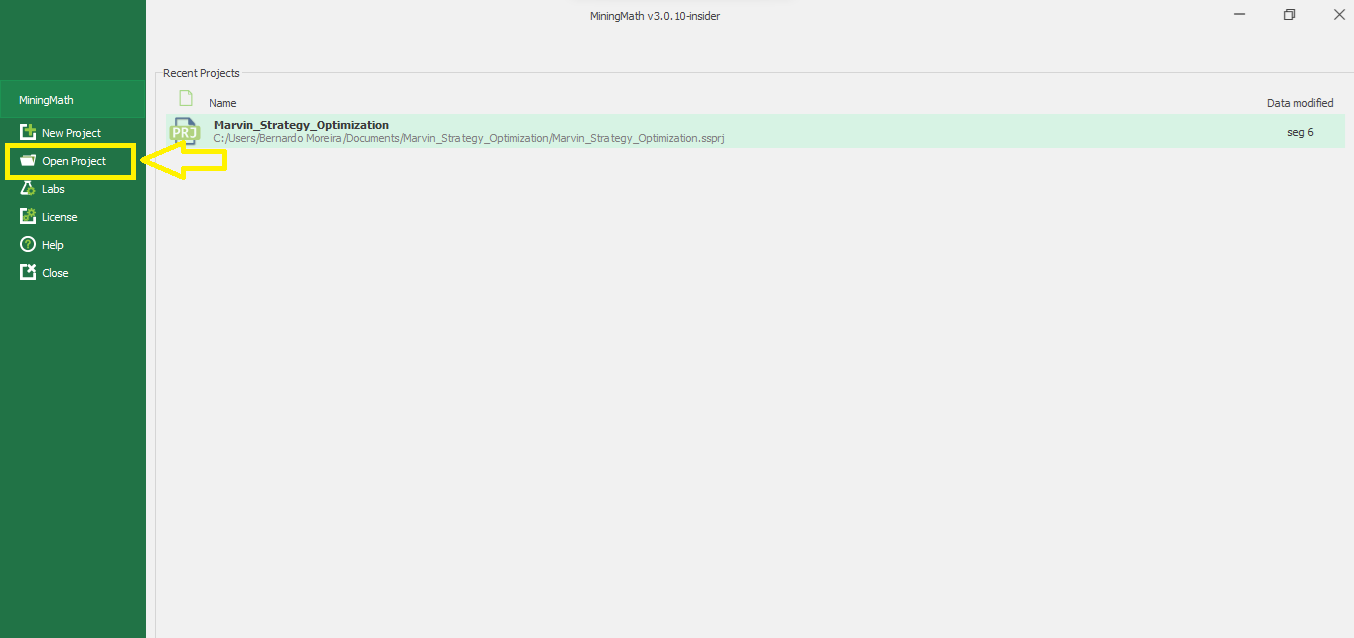1354x638 pixels.
Task: Click the Open Project folder icon
Action: [x=28, y=161]
